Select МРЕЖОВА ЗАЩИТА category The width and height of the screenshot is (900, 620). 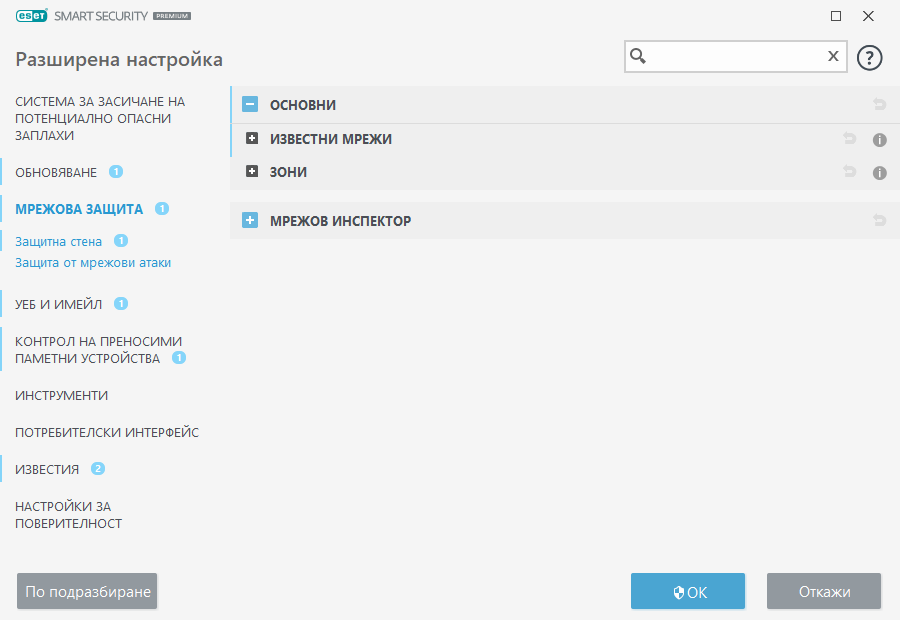(79, 209)
